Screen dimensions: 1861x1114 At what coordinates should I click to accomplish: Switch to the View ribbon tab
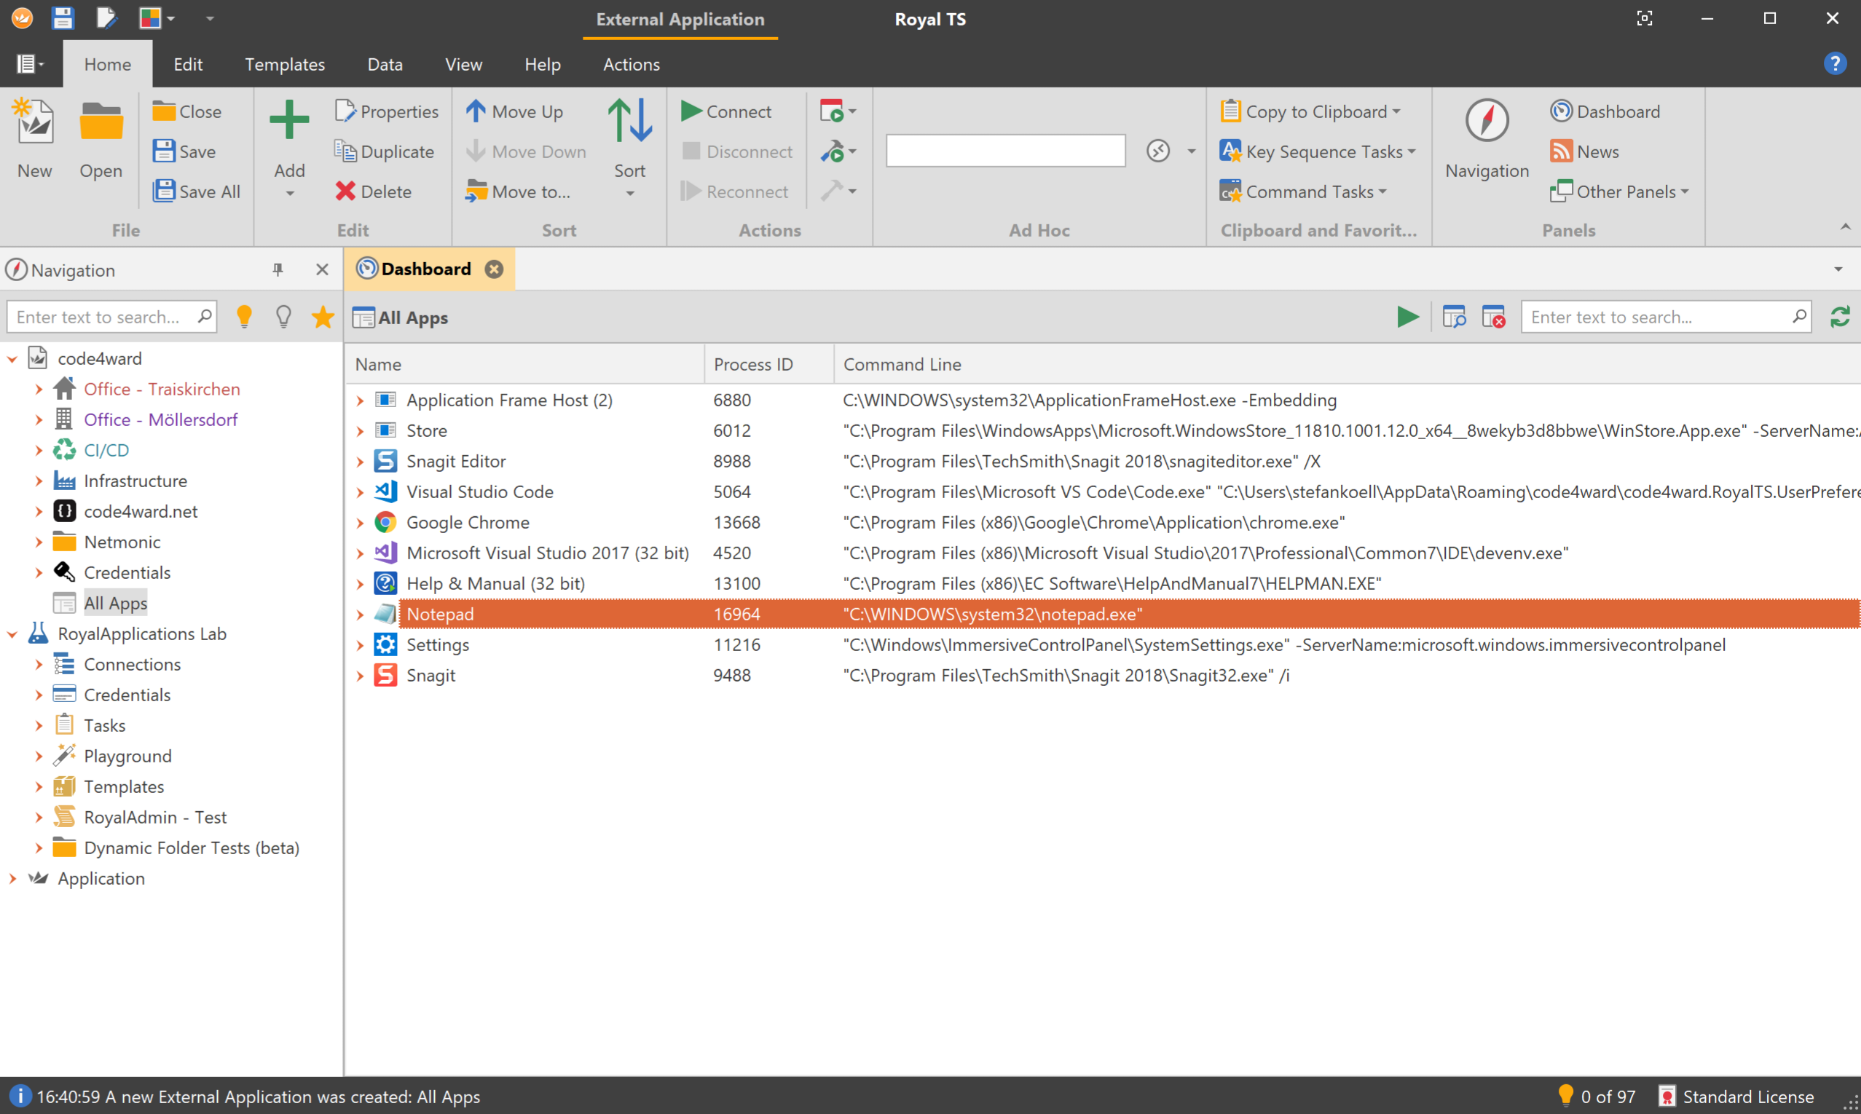(463, 64)
